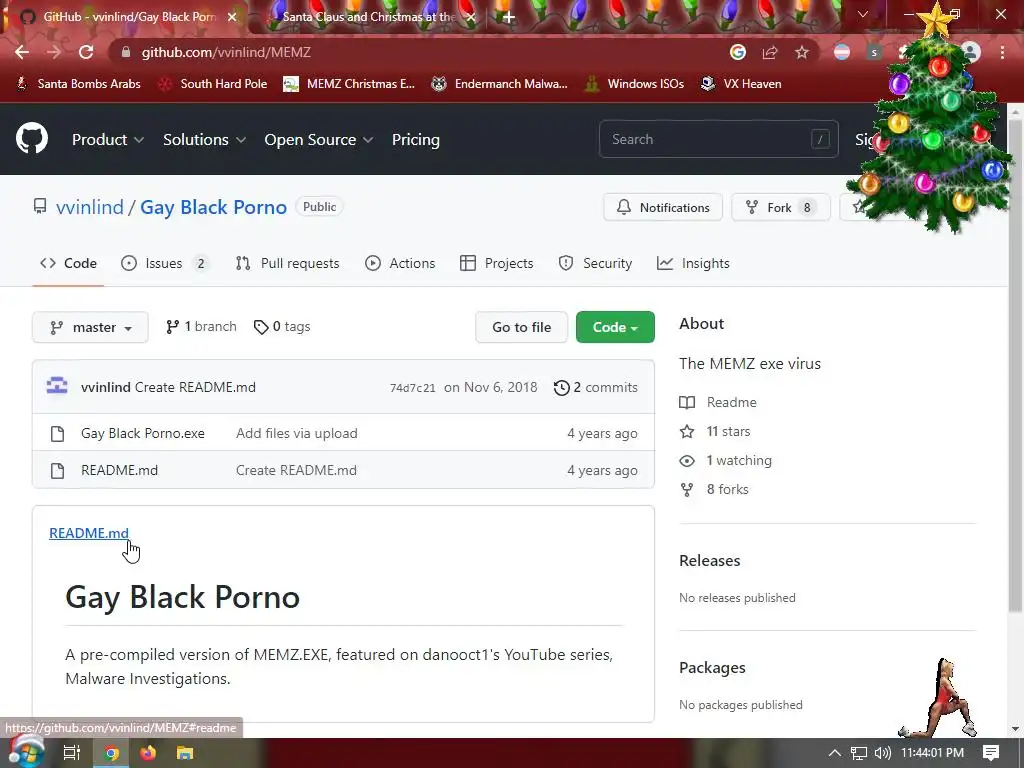Open the .exe file in file list
The height and width of the screenshot is (768, 1024).
pyautogui.click(x=142, y=433)
